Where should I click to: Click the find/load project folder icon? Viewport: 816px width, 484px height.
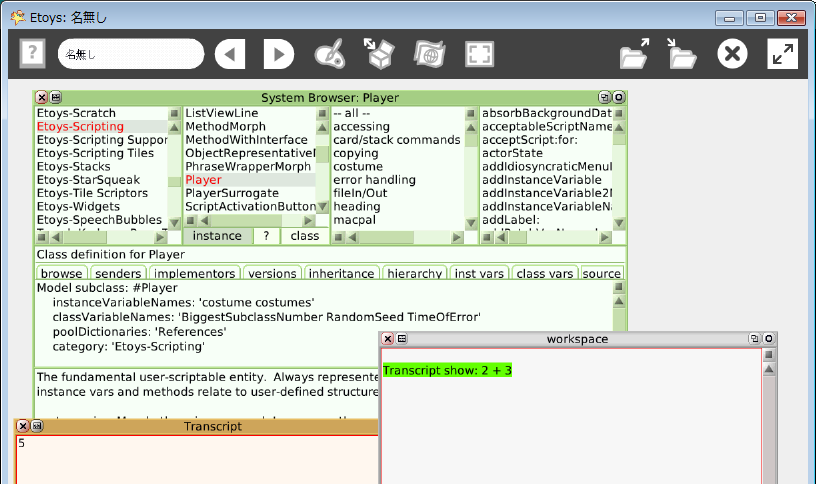click(x=634, y=54)
